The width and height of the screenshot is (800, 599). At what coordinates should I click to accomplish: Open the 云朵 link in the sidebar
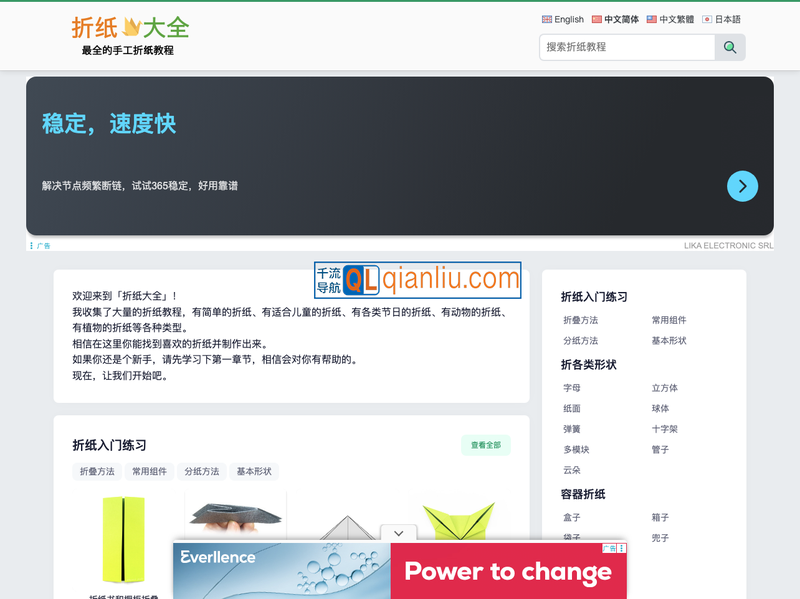(x=570, y=469)
